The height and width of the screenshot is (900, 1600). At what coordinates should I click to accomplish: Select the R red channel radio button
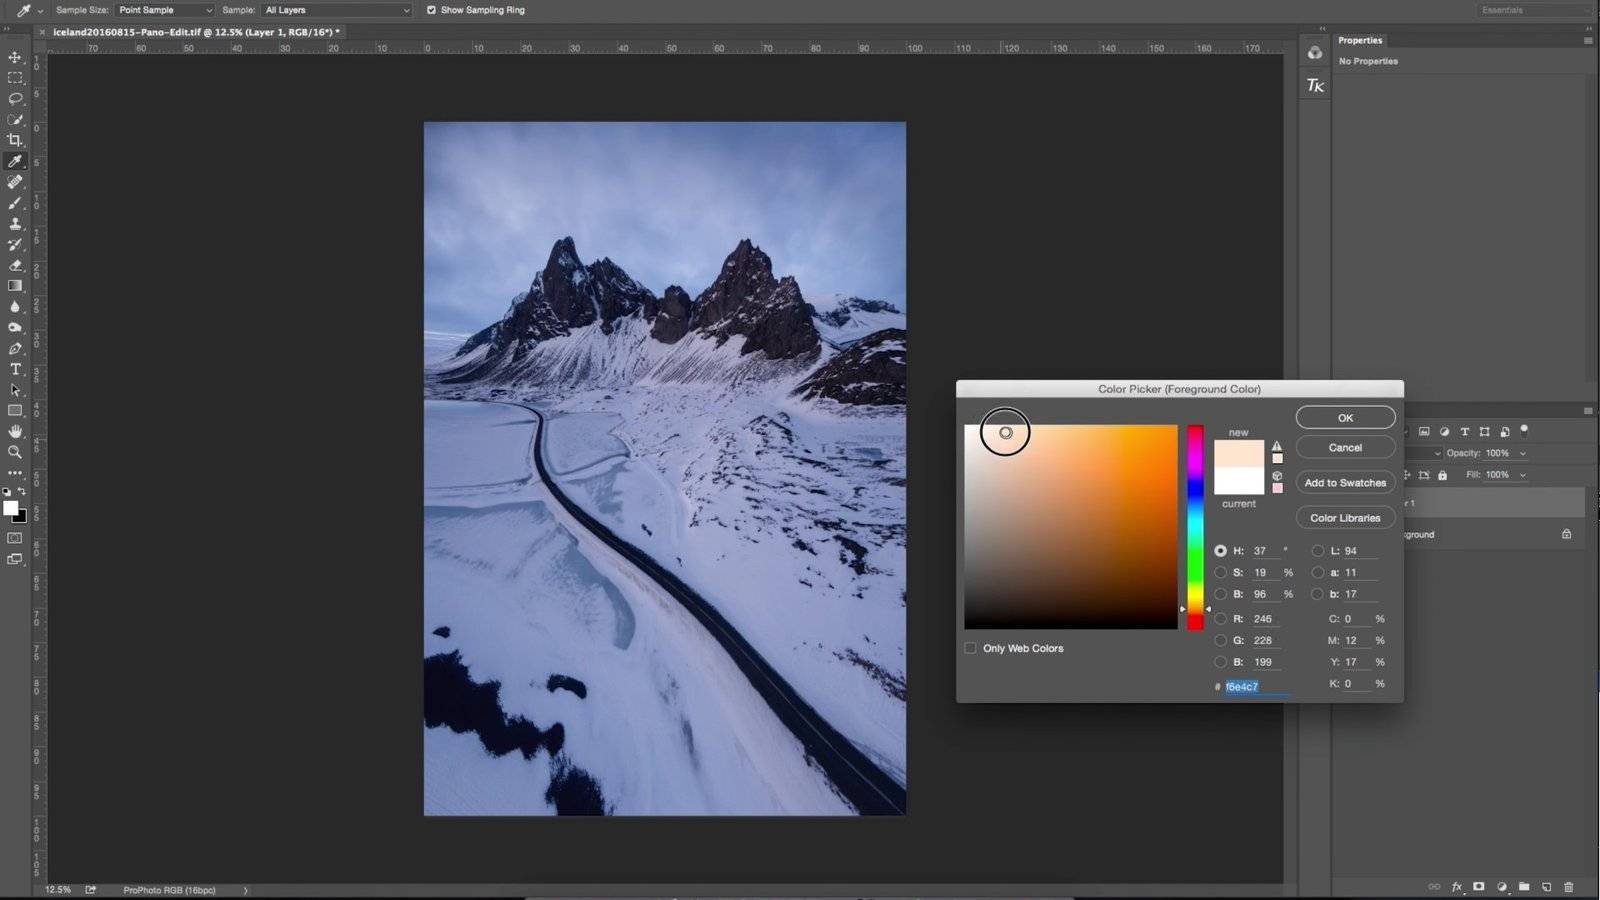1220,619
